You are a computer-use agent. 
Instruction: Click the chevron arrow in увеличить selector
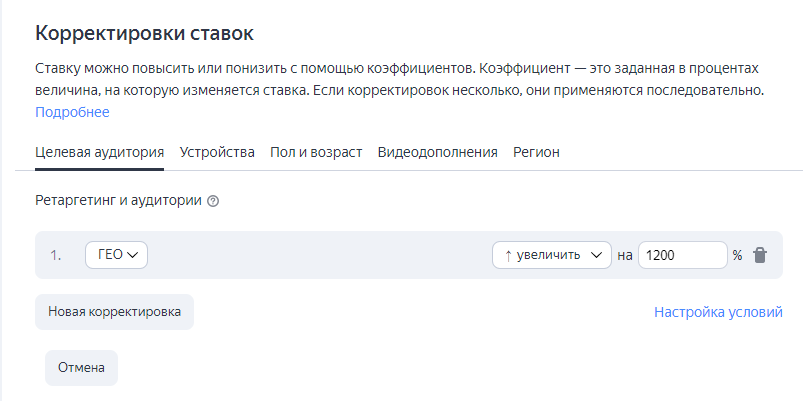click(x=597, y=255)
